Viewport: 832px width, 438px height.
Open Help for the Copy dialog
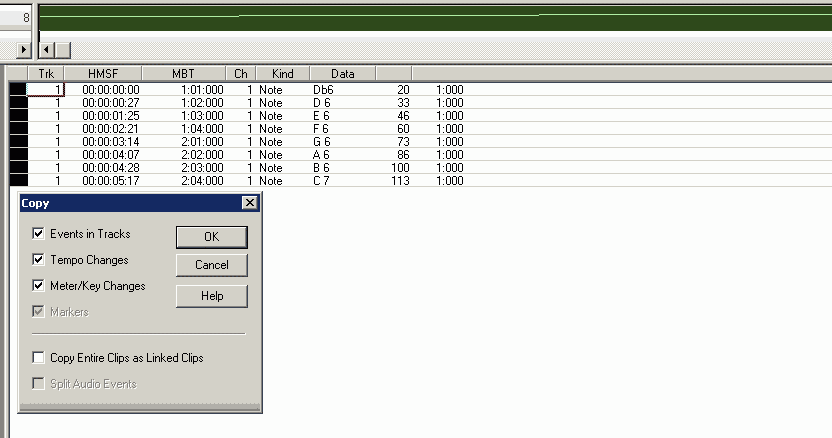point(211,296)
